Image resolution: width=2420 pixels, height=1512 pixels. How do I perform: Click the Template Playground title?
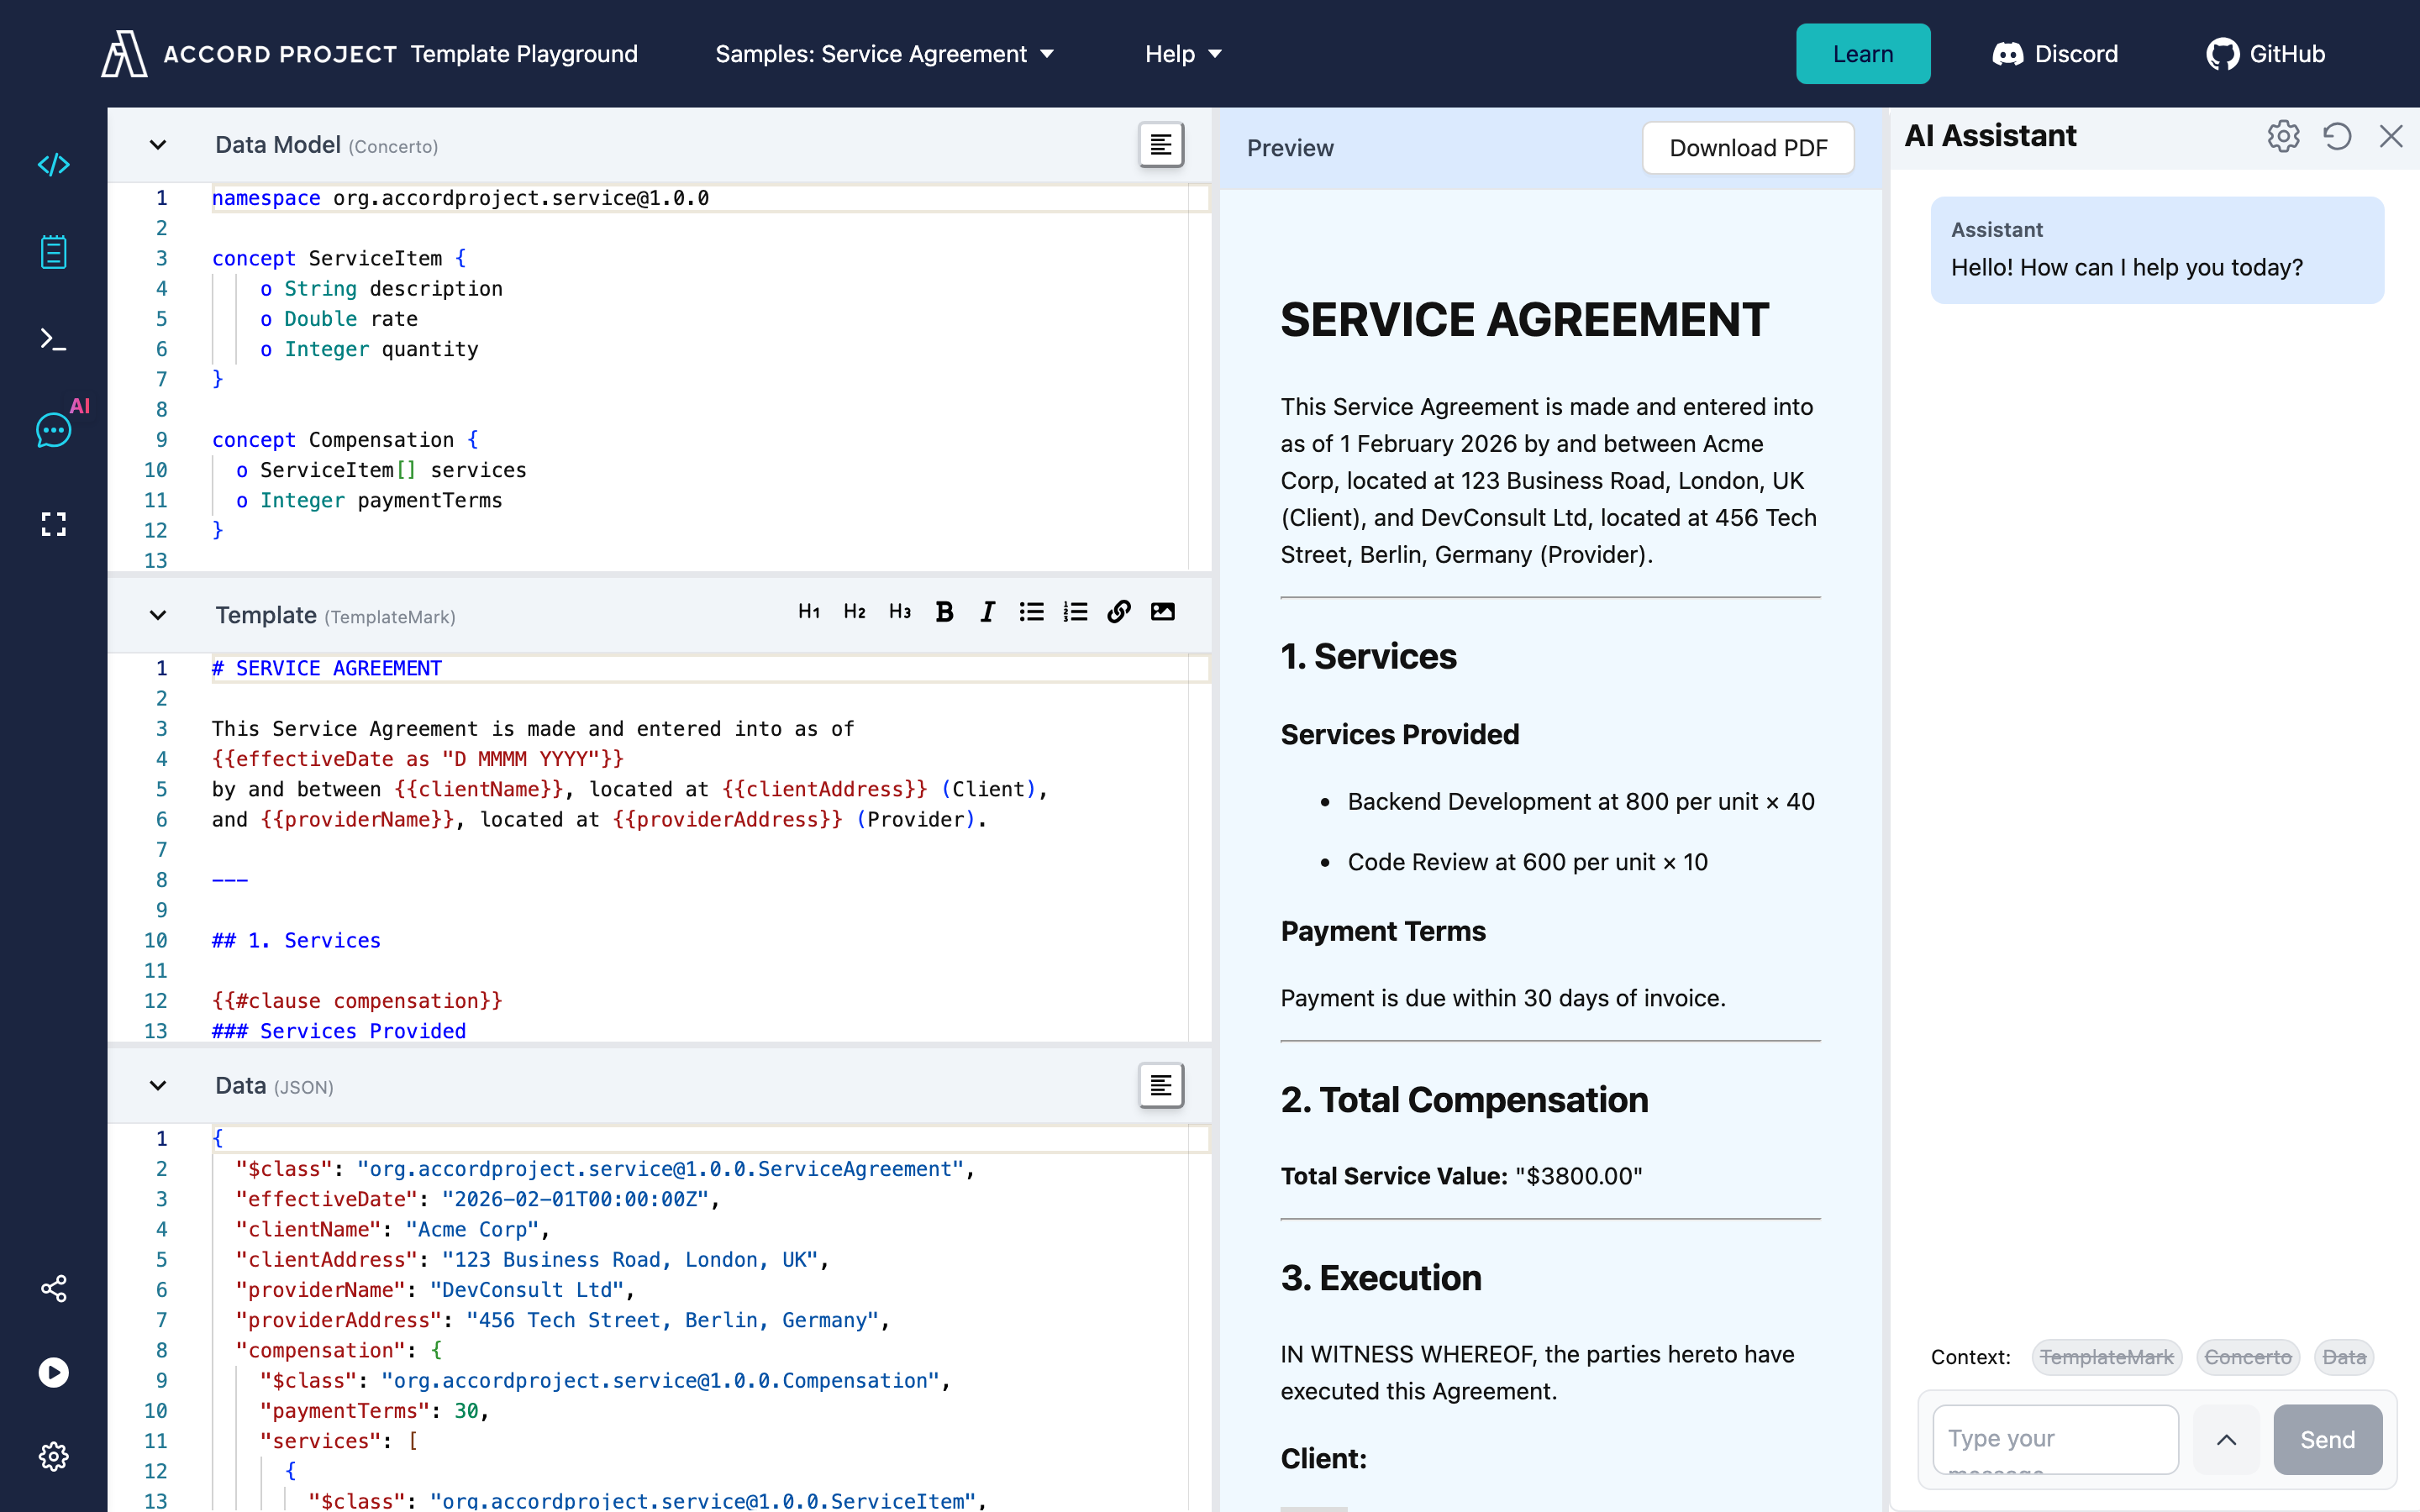(x=524, y=54)
